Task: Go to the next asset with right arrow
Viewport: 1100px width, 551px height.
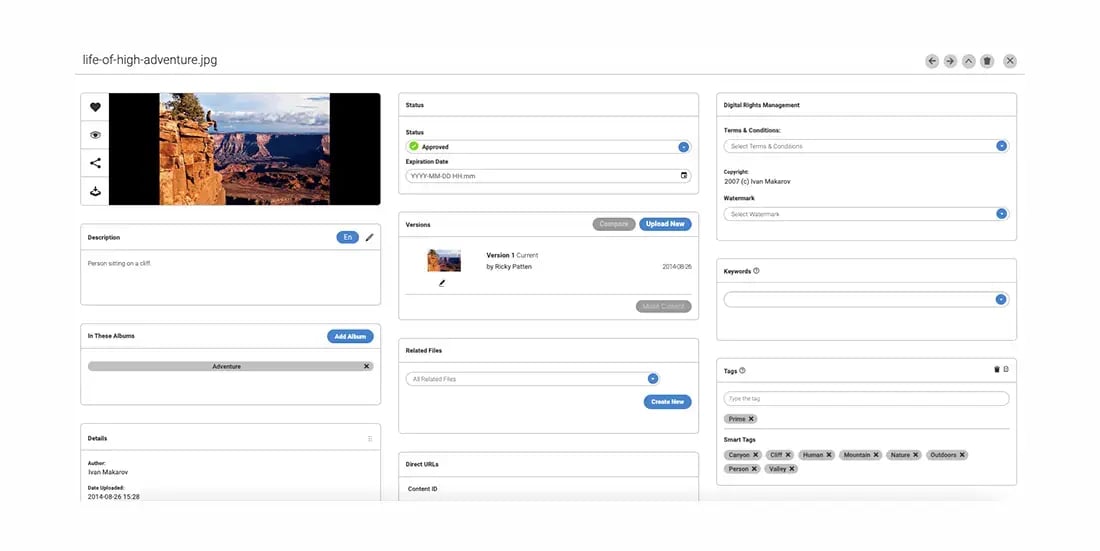Action: coord(950,61)
